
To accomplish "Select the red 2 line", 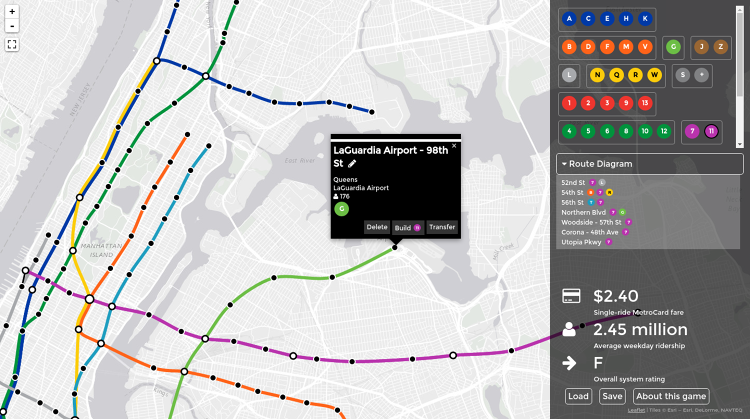I will [x=588, y=103].
